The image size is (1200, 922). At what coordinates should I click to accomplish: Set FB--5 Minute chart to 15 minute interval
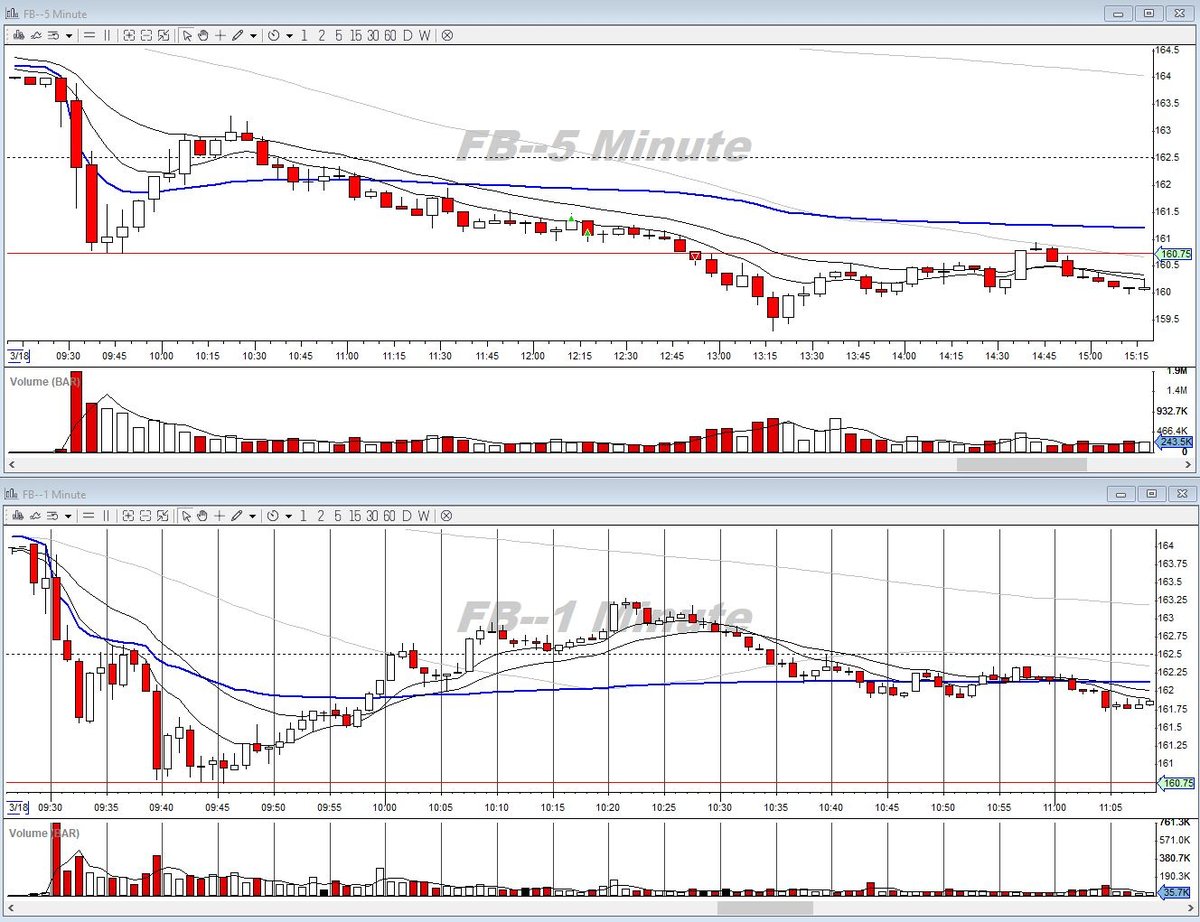[x=356, y=35]
